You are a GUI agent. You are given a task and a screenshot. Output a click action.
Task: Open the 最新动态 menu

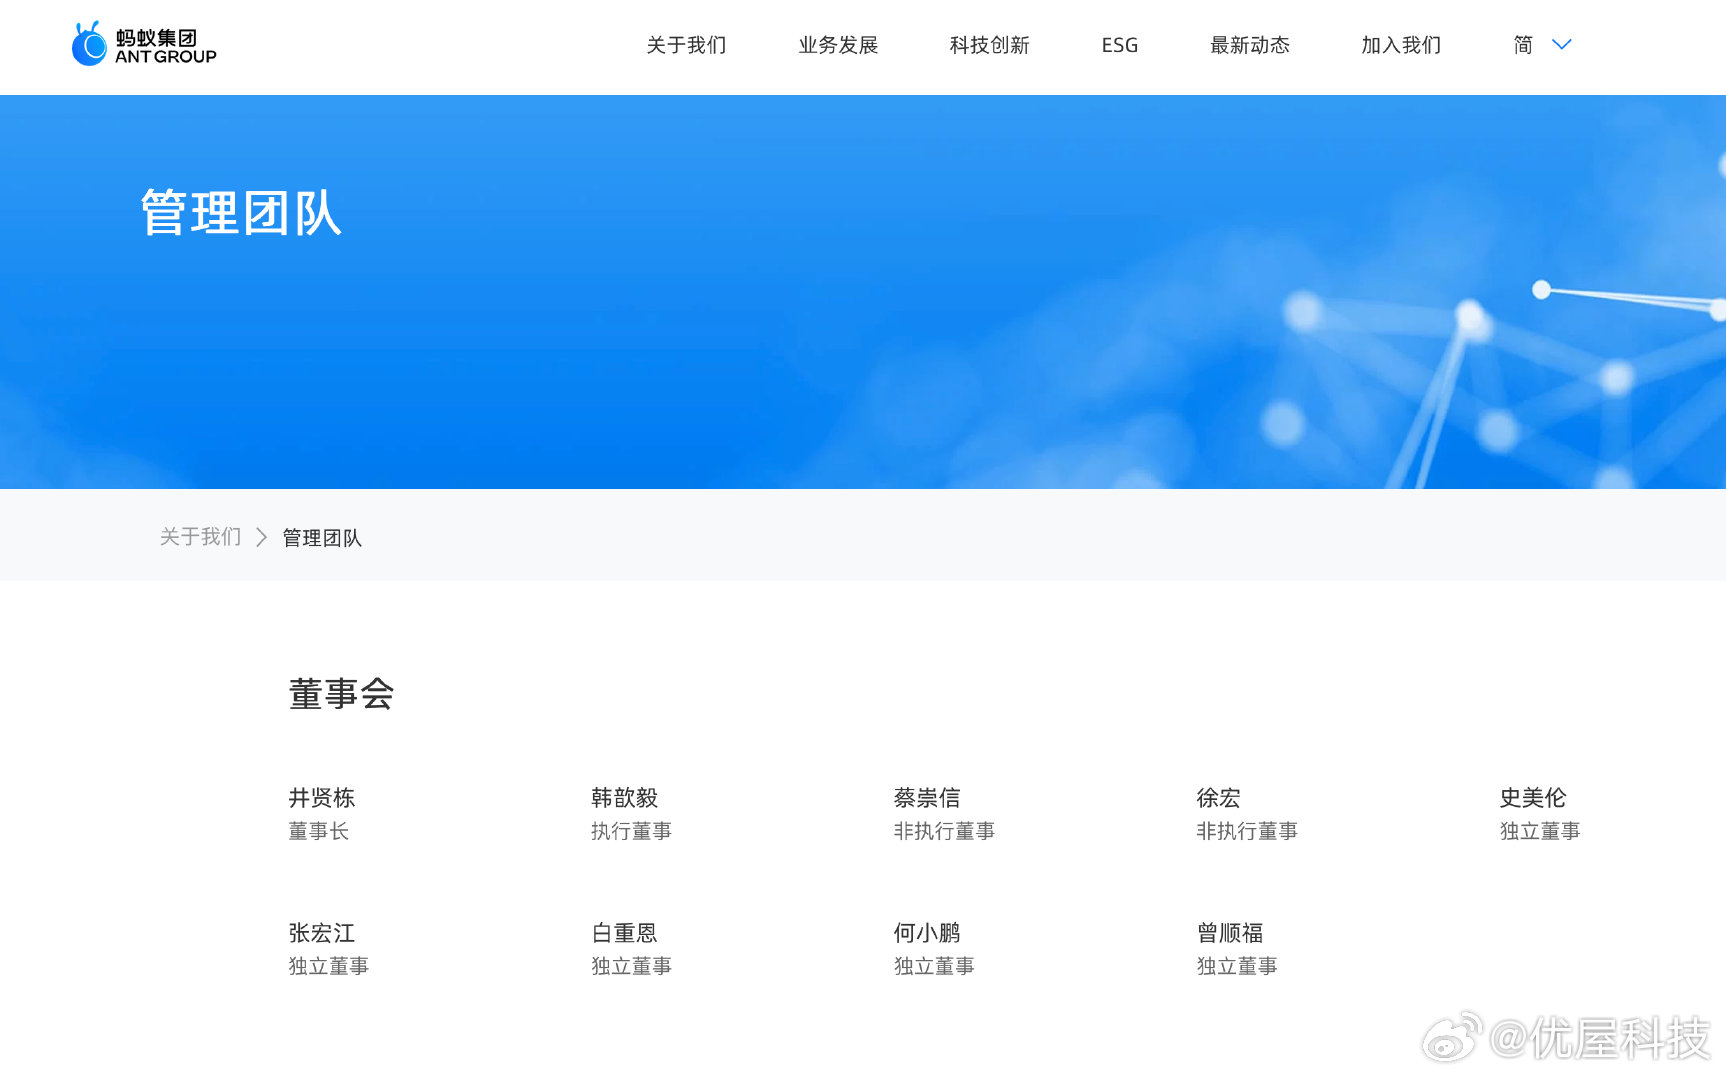coord(1250,45)
